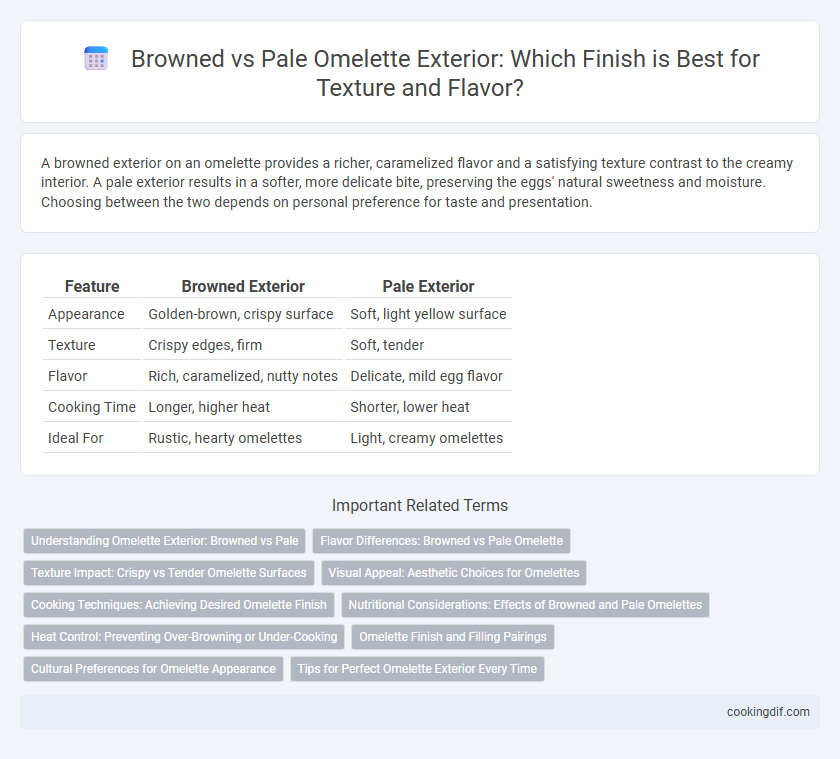Open 'Omelette Finish and Filling Pairings' tag
The image size is (840, 759).
click(x=453, y=637)
